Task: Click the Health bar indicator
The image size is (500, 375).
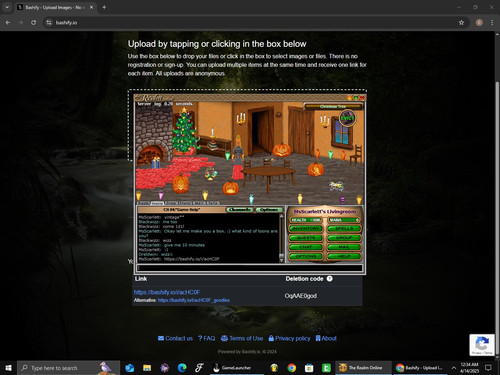Action: pos(306,220)
